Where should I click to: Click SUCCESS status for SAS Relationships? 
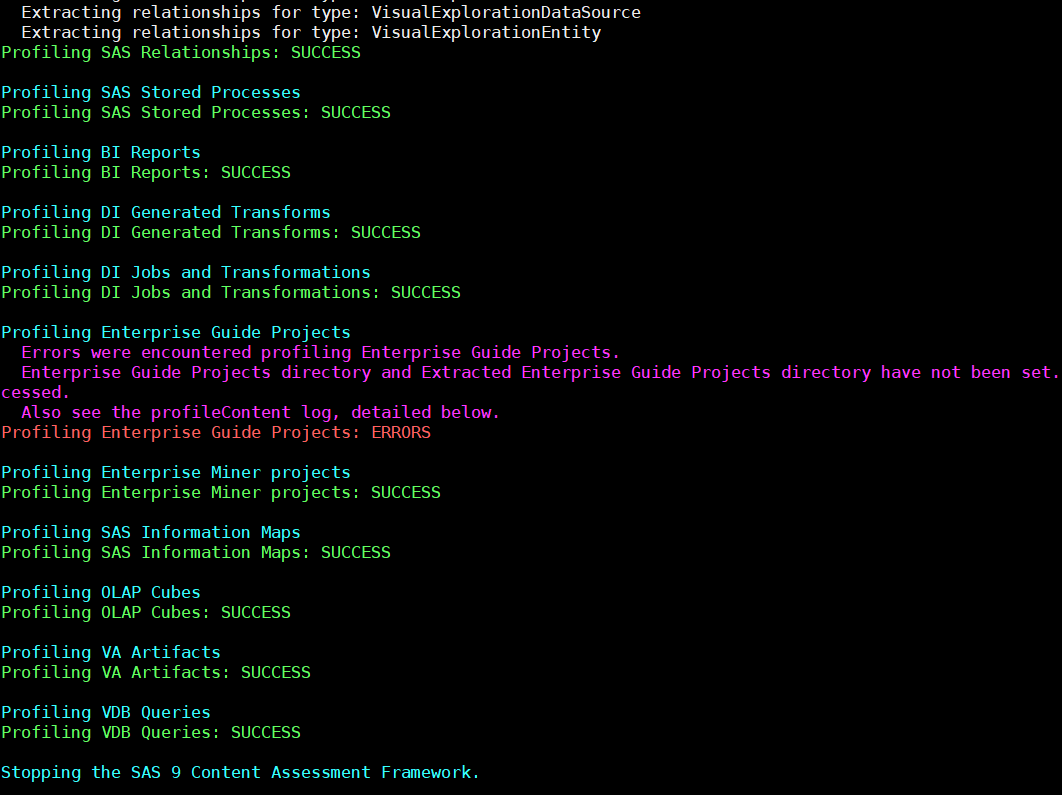click(325, 52)
